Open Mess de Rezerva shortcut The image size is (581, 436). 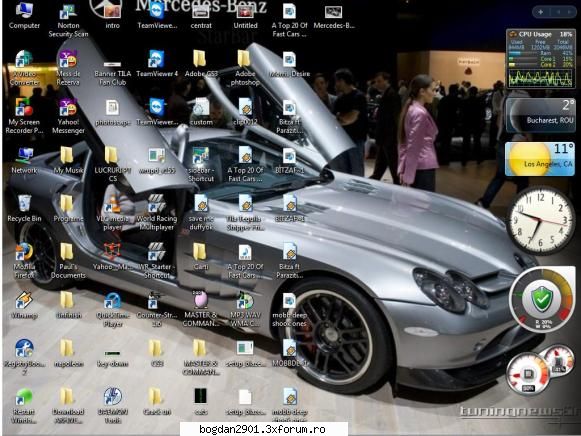pos(68,68)
